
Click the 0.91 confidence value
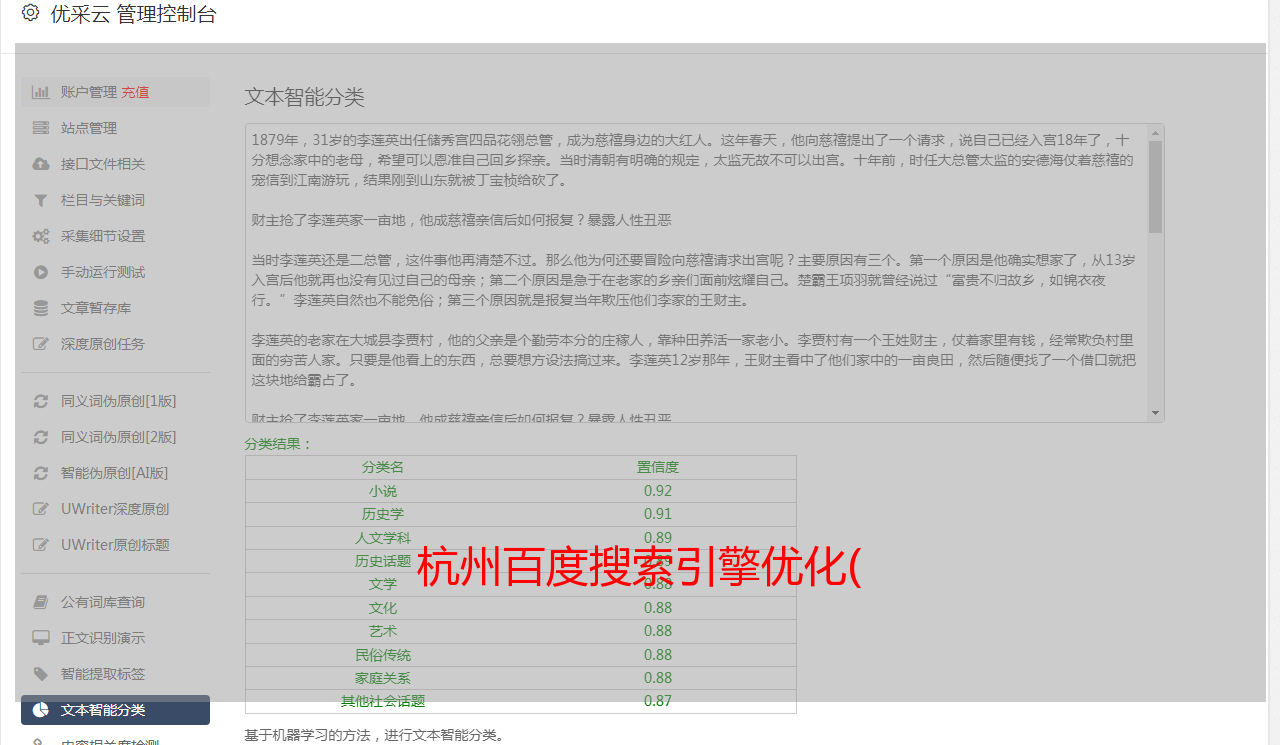pyautogui.click(x=658, y=514)
